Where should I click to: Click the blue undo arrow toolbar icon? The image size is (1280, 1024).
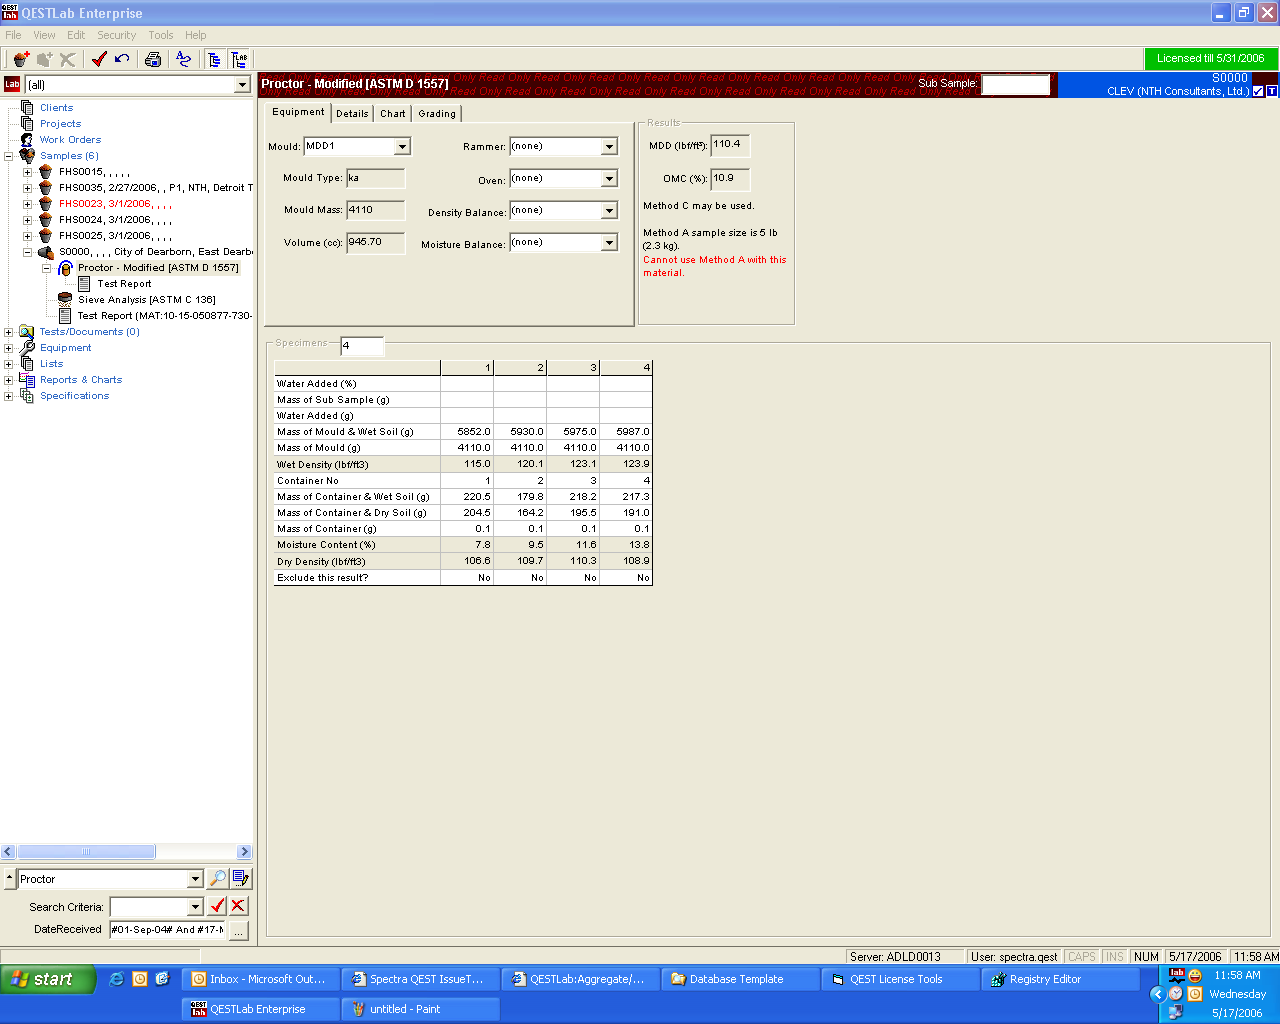point(122,59)
